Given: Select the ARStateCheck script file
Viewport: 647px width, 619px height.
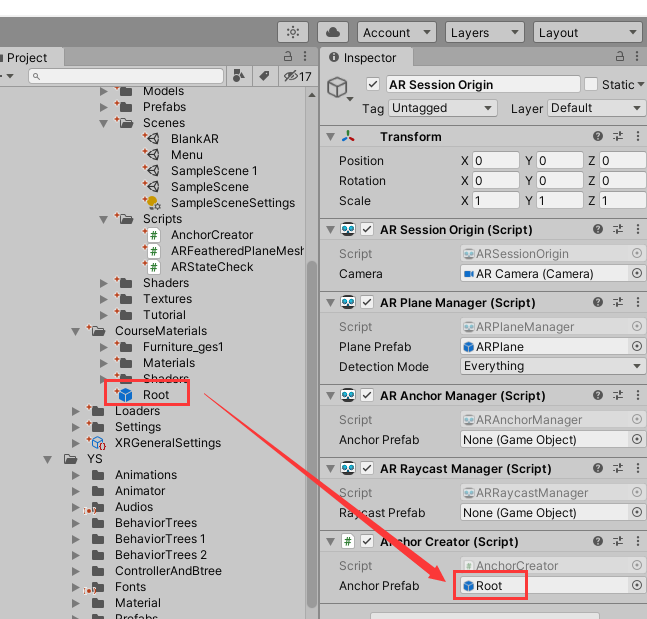Looking at the screenshot, I should [x=212, y=267].
